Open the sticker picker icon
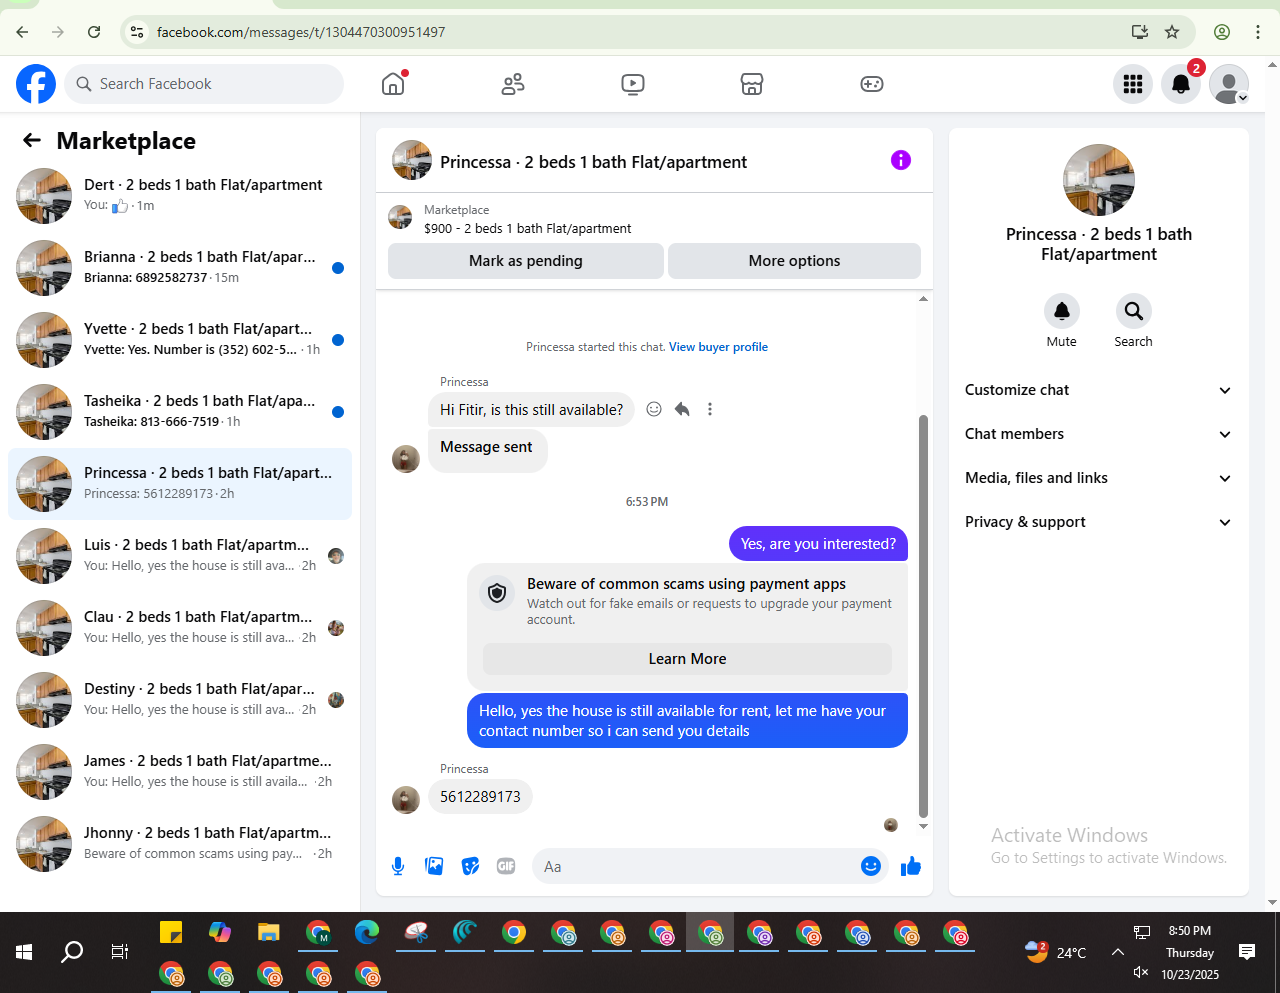Screen dimensions: 1280x993 pos(470,866)
